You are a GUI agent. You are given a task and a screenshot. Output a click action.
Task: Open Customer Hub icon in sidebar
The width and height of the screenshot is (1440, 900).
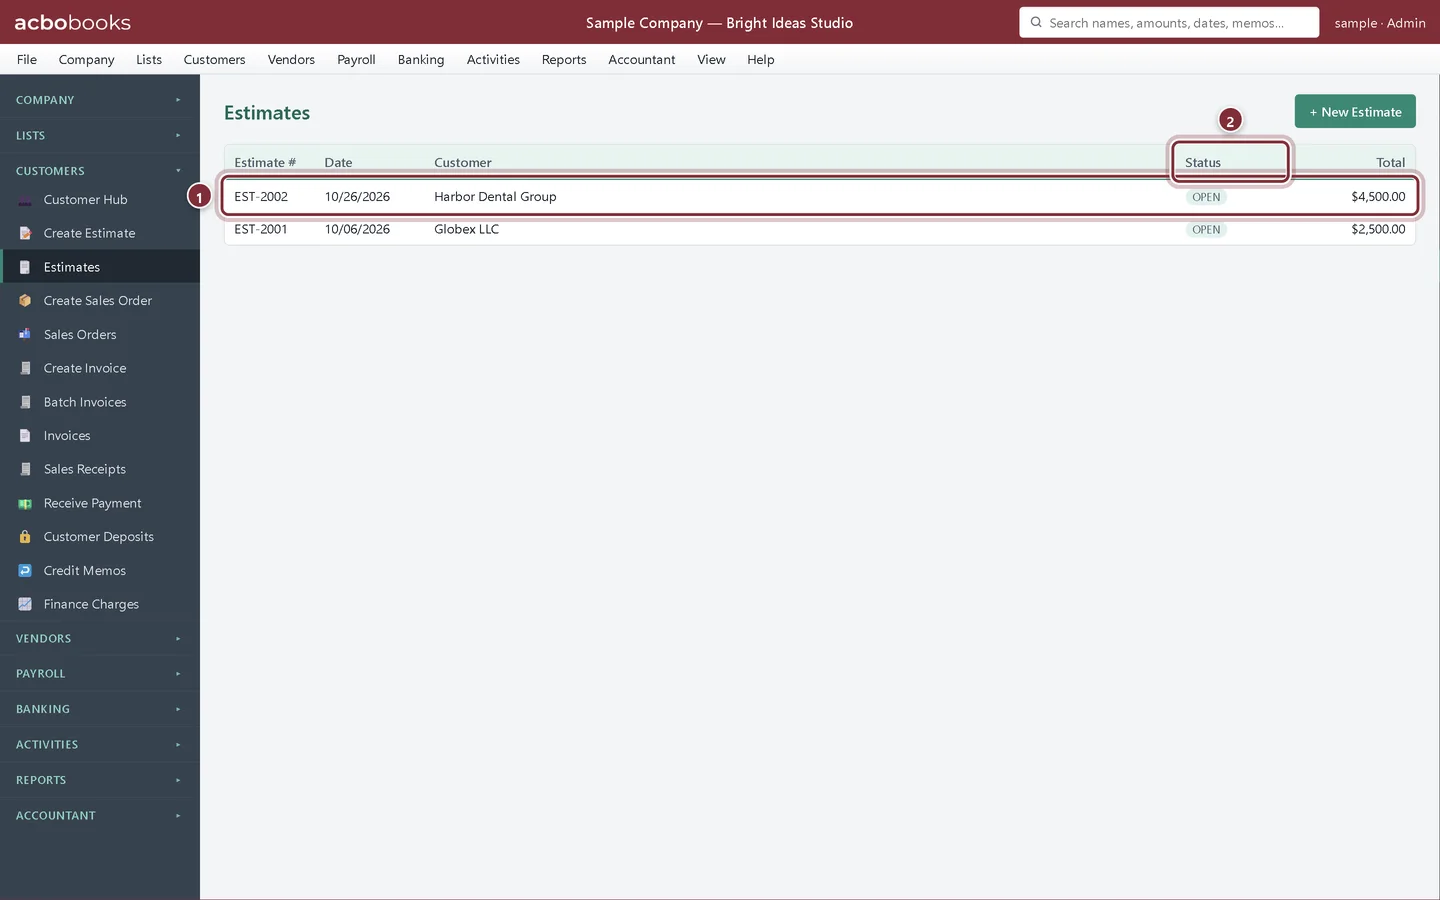pos(25,200)
